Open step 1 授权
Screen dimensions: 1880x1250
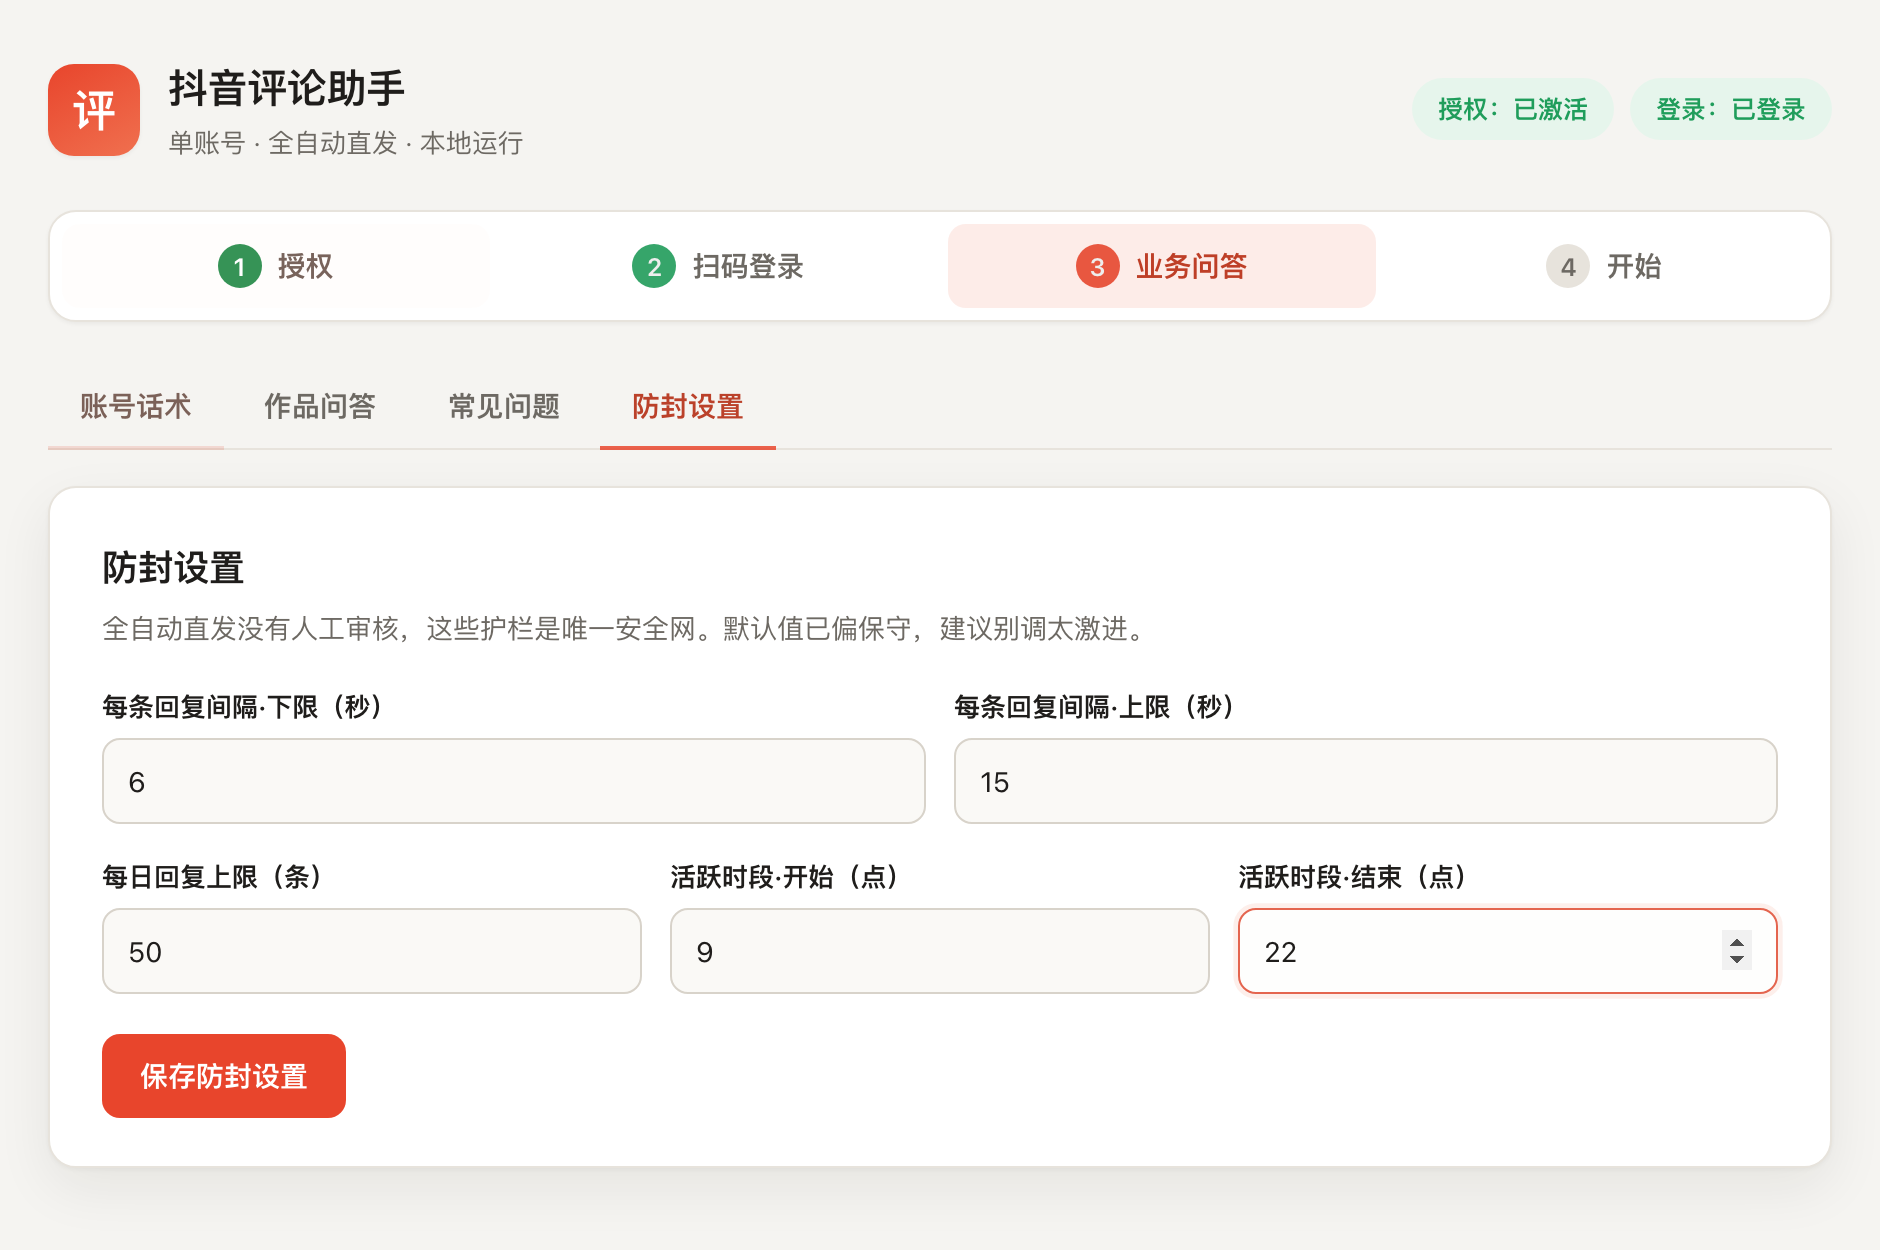coord(276,266)
